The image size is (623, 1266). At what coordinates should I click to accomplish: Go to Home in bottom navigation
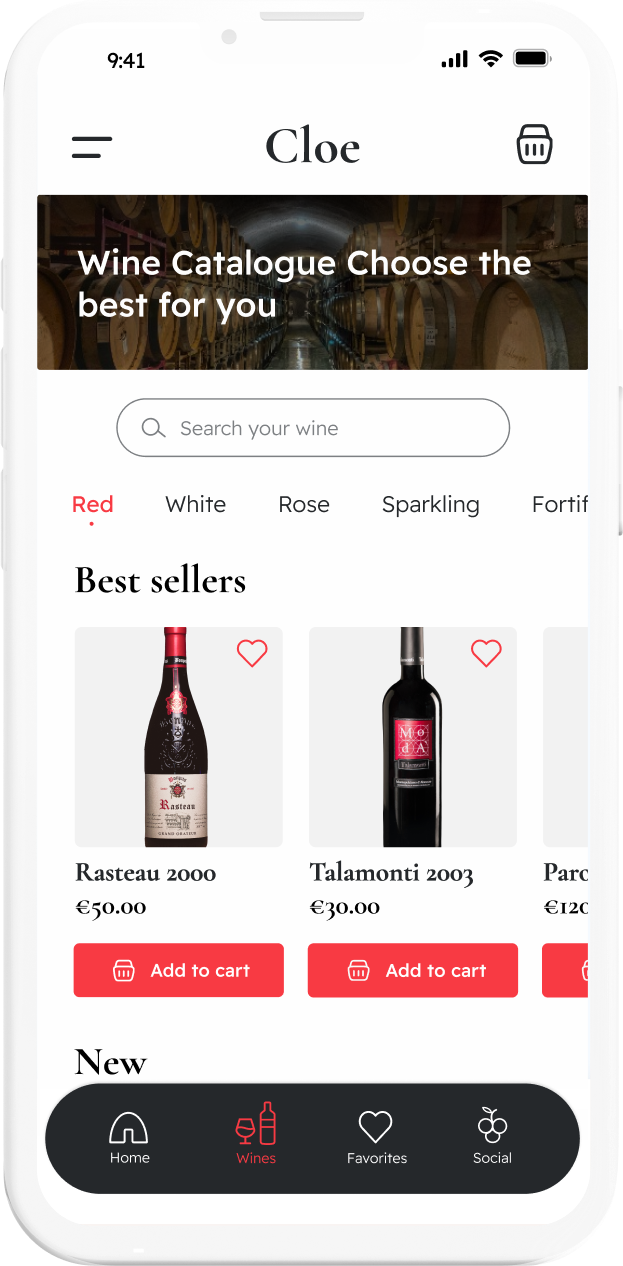point(129,1137)
